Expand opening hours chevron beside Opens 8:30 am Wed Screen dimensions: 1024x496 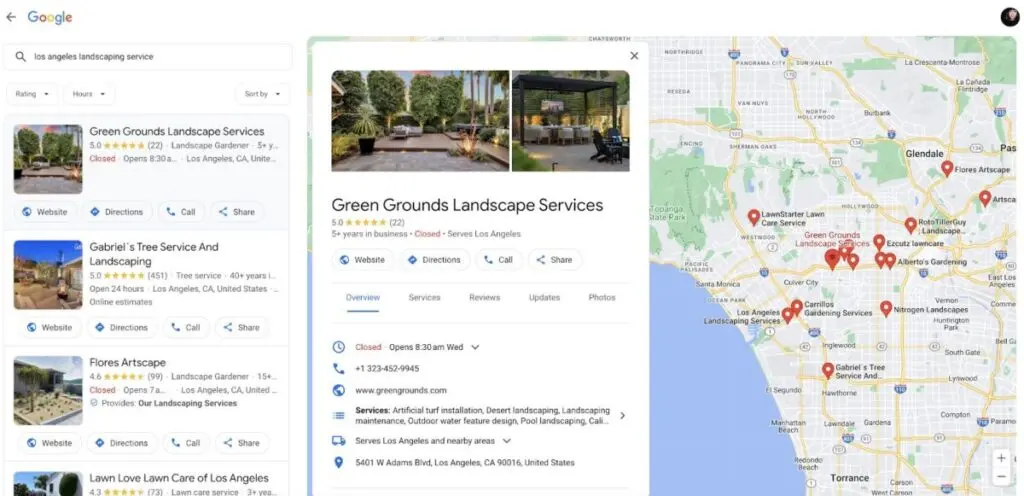click(x=475, y=347)
